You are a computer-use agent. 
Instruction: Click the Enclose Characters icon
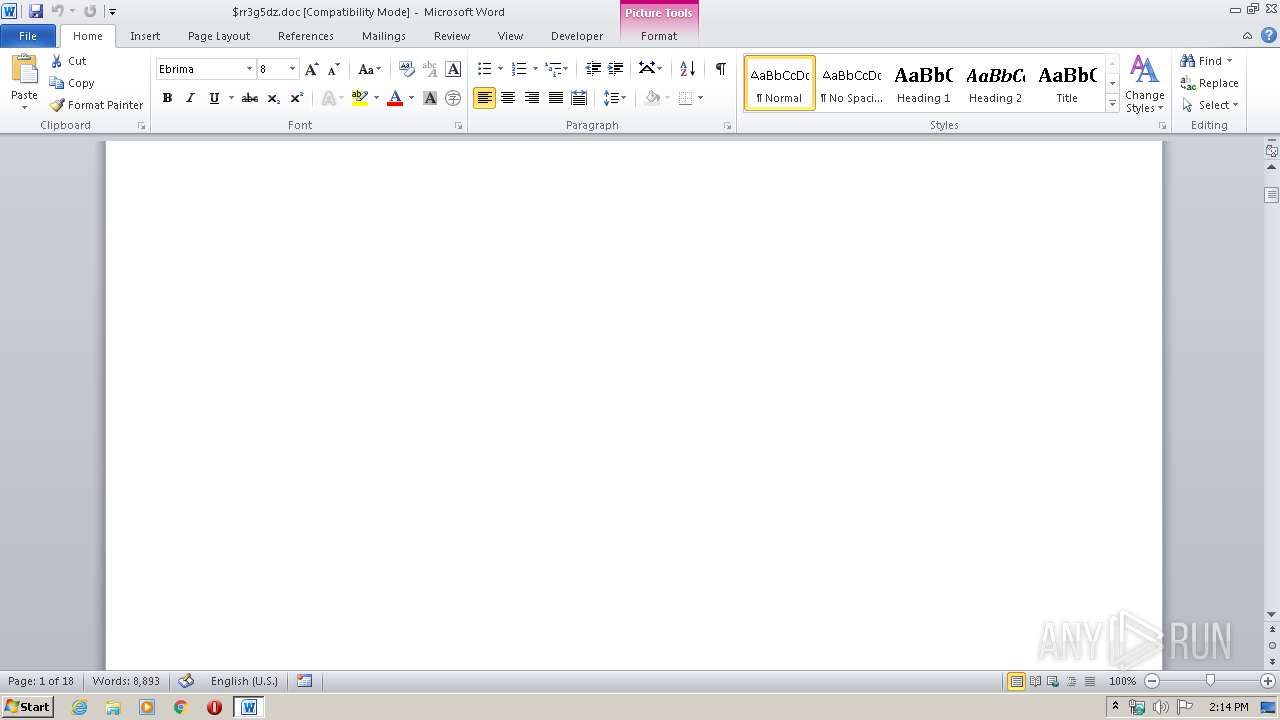(453, 98)
